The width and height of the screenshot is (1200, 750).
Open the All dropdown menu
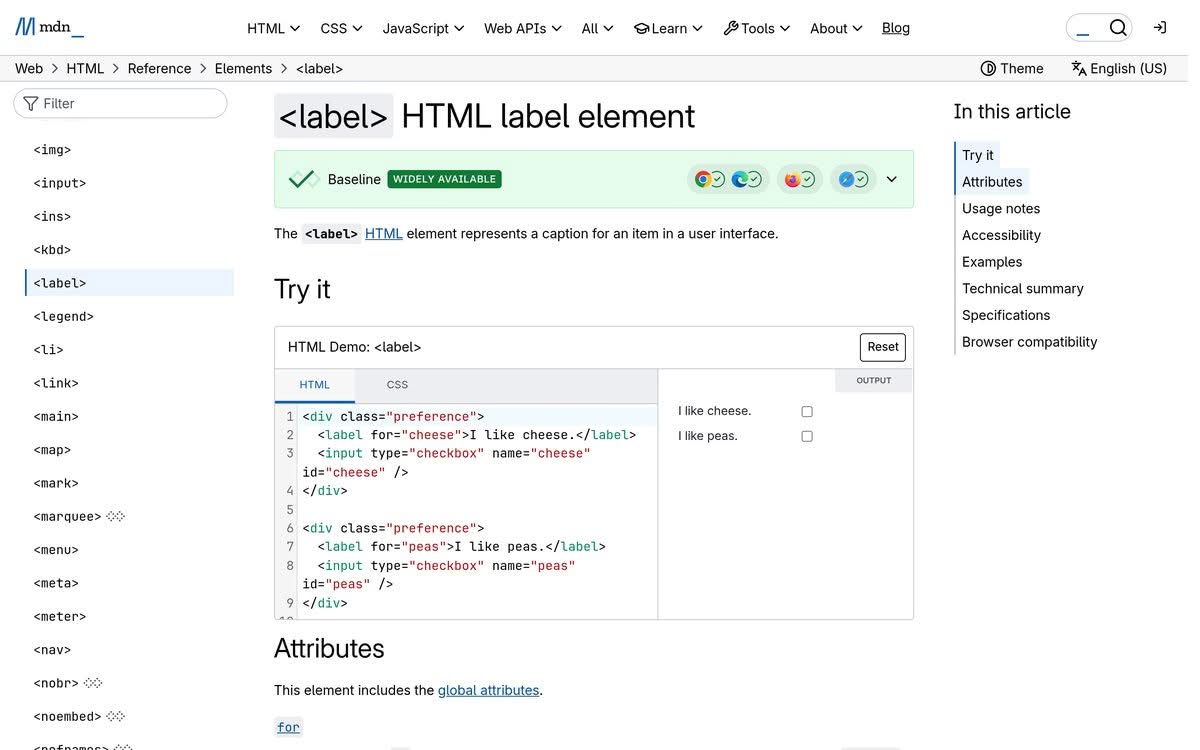[x=598, y=28]
